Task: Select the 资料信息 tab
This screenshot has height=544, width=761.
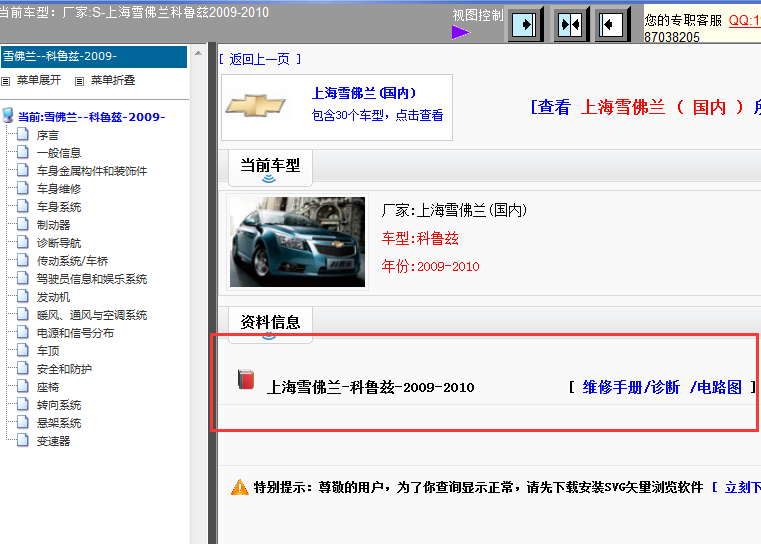Action: coord(270,324)
